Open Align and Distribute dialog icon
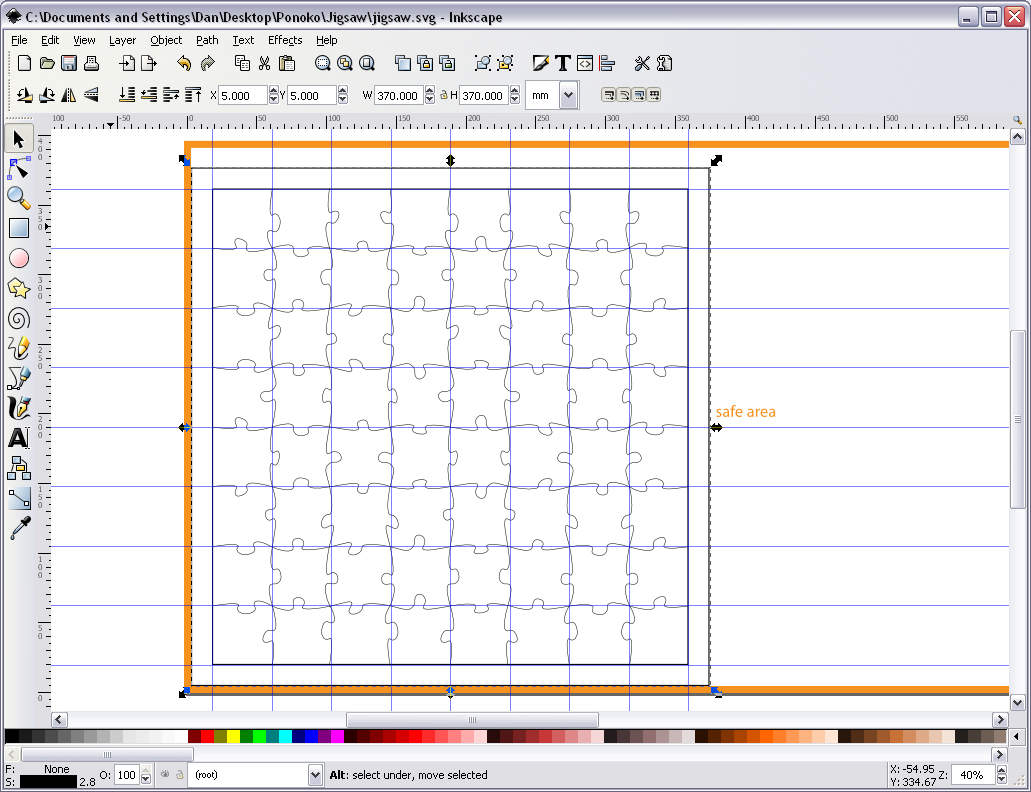 pyautogui.click(x=607, y=63)
